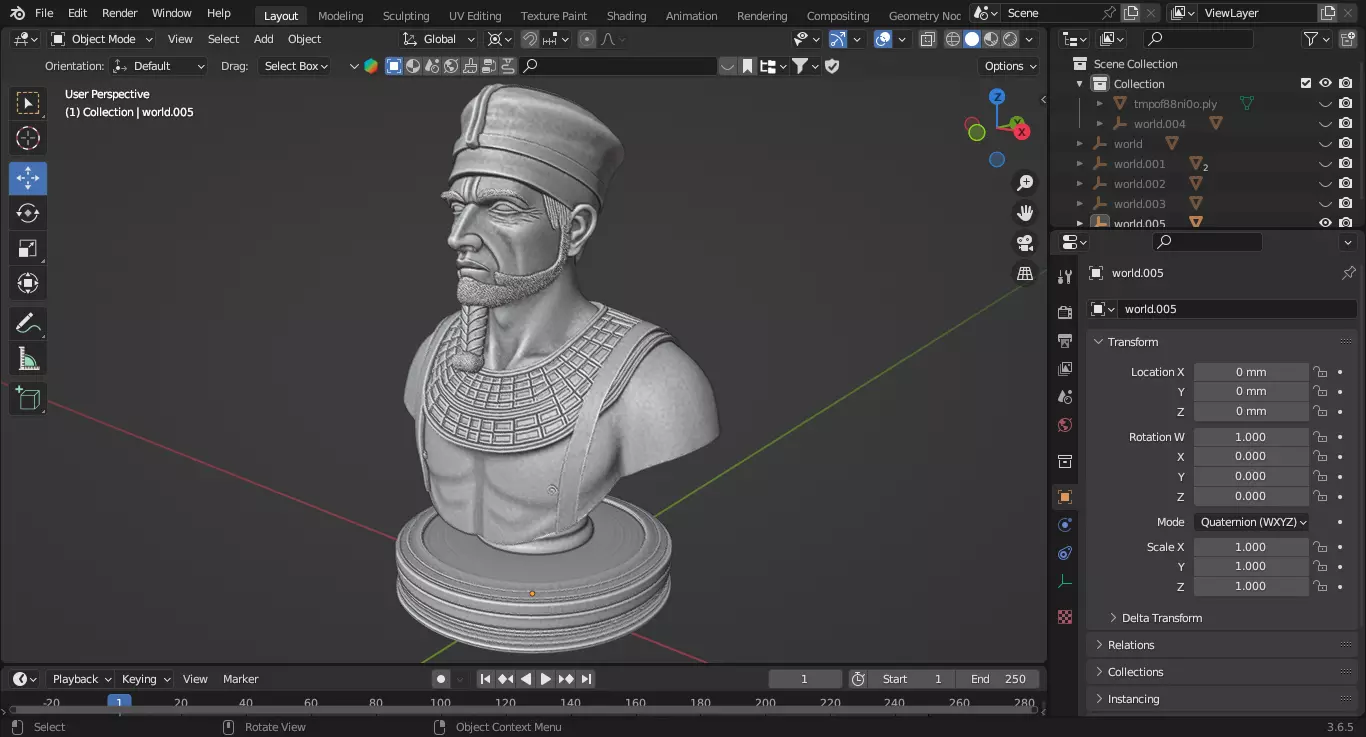The image size is (1366, 737).
Task: Open the Output properties tab (printer icon)
Action: click(x=1065, y=341)
